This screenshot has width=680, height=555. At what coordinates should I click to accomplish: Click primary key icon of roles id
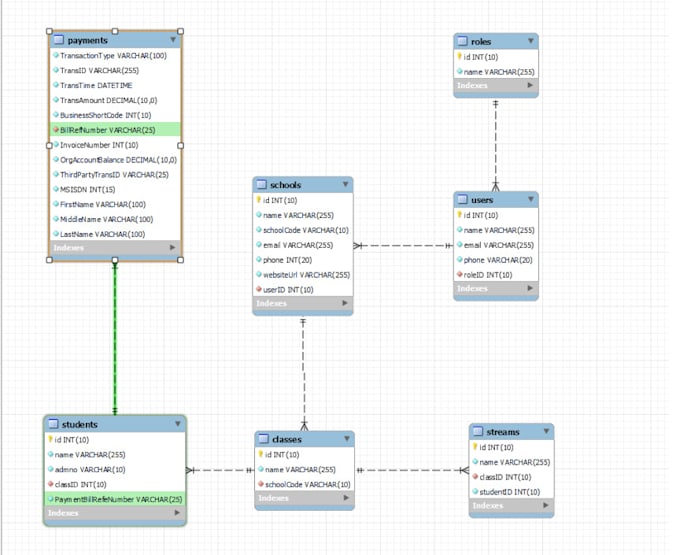coord(459,56)
